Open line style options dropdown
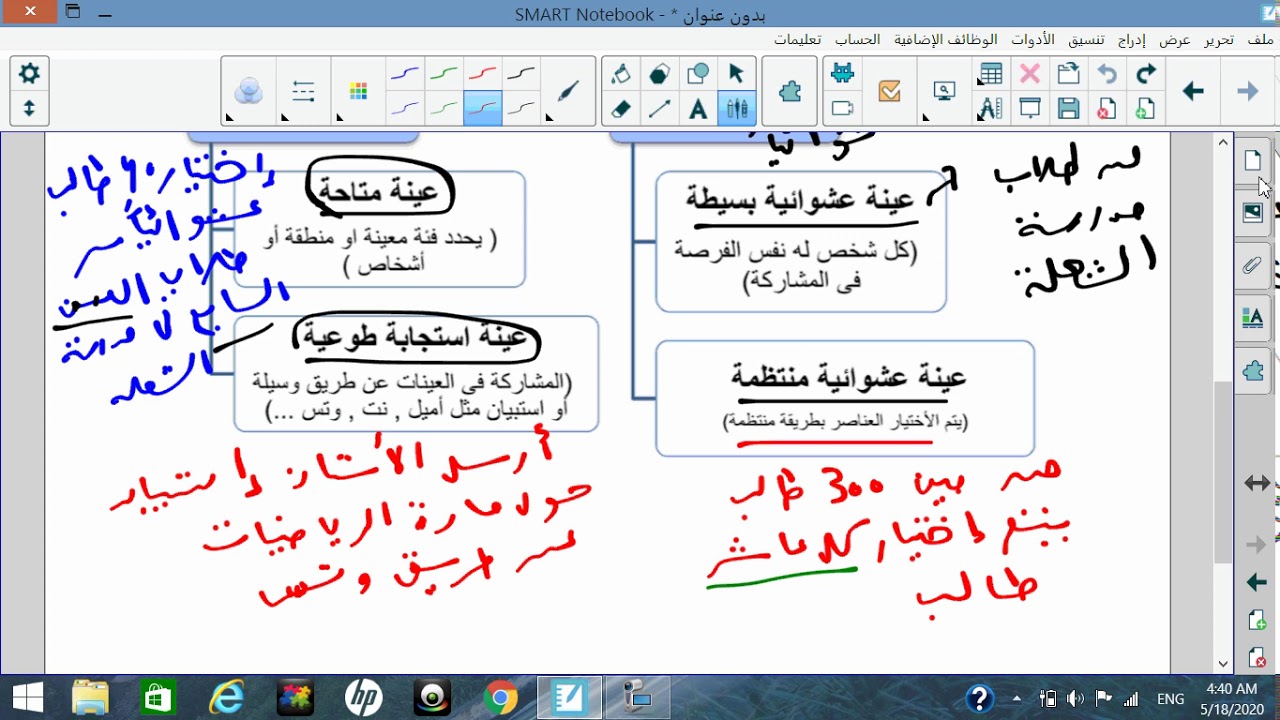 coord(303,92)
